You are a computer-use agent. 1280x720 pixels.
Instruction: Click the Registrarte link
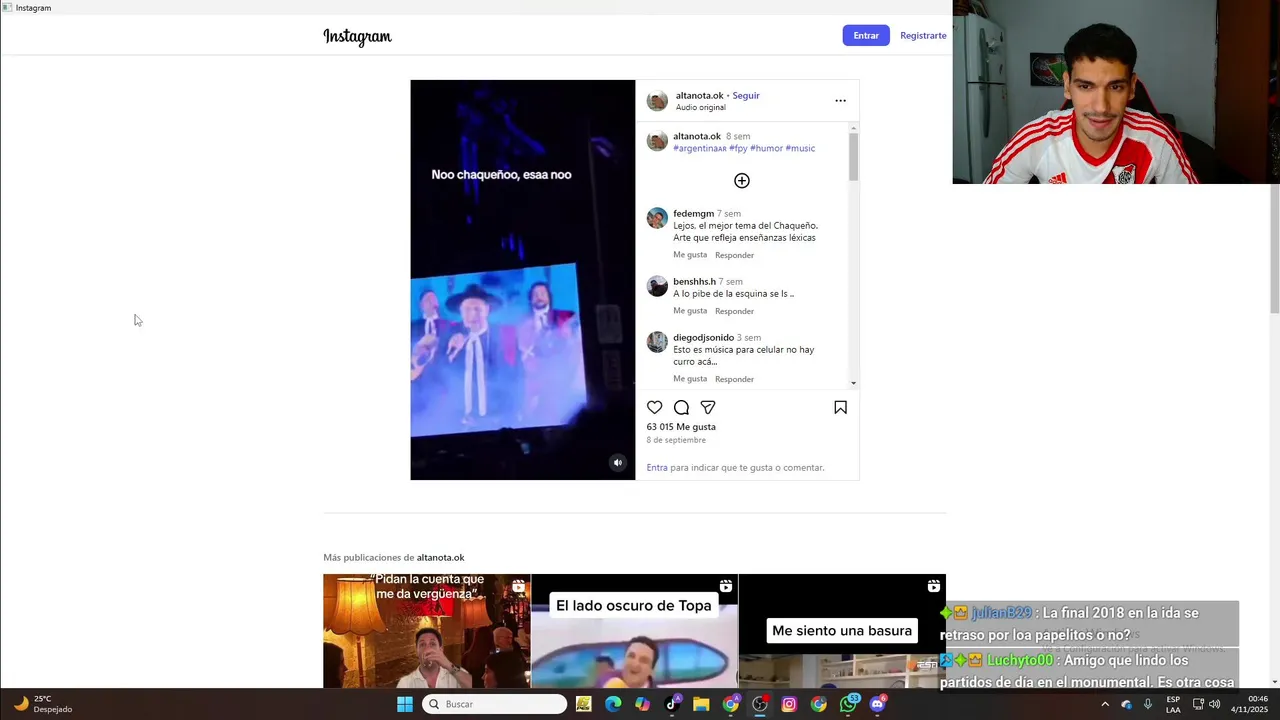(923, 35)
